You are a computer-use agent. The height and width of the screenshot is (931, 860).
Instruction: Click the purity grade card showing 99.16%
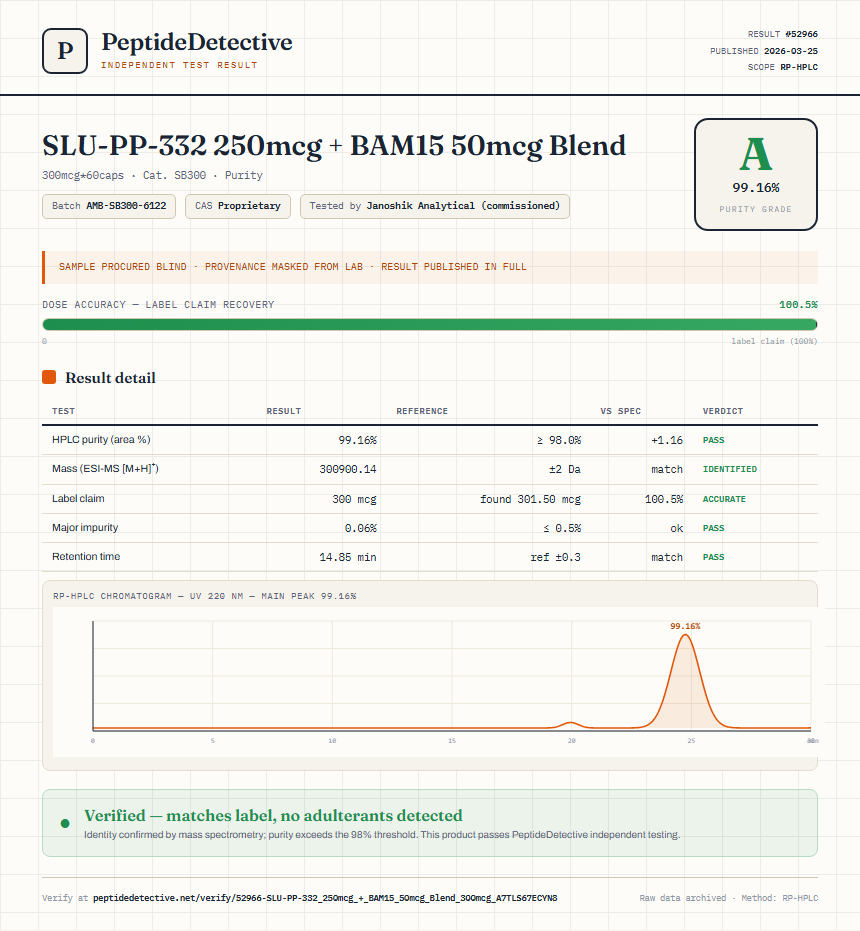click(x=755, y=175)
